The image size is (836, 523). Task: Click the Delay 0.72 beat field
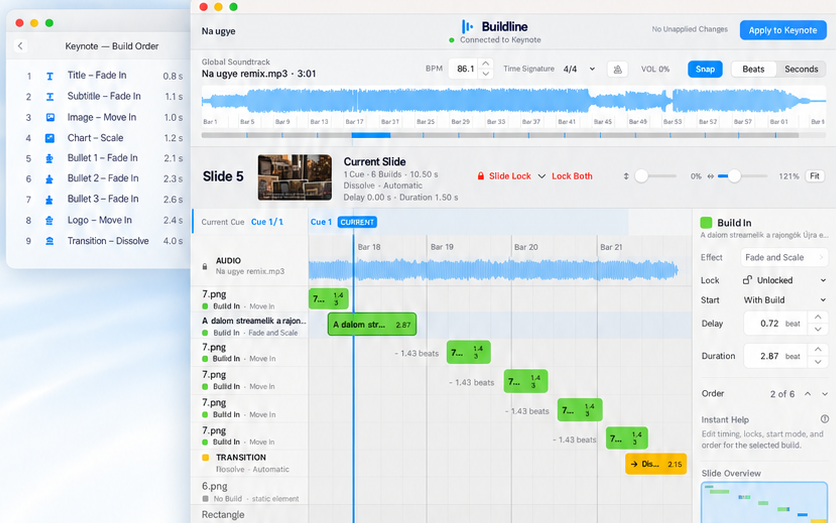coord(777,324)
